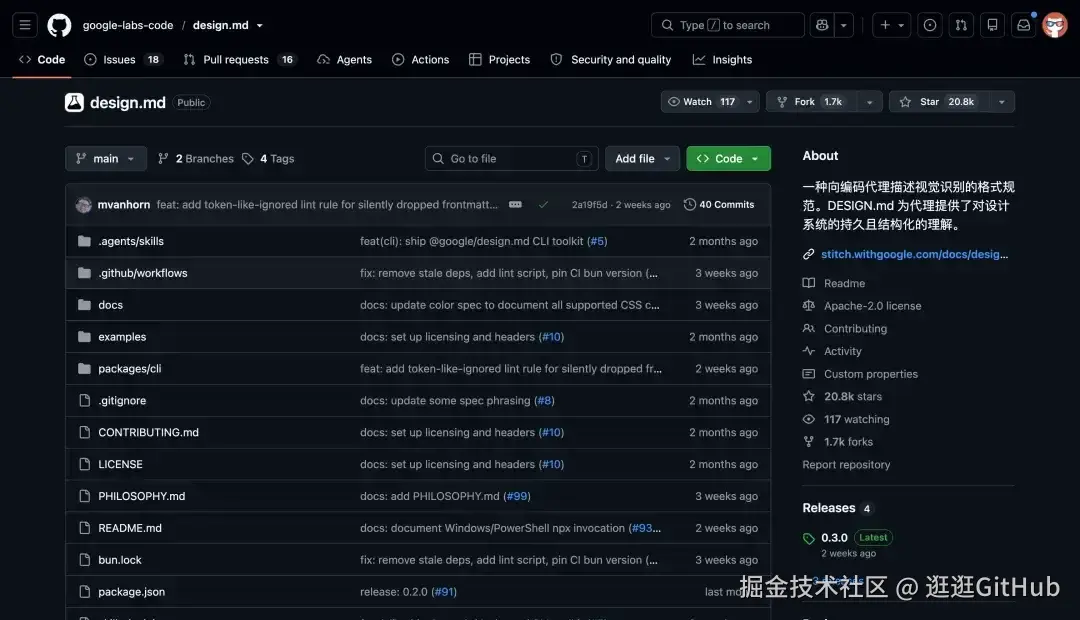Expand the Copilot options caret
Viewport: 1080px width, 620px height.
coord(844,25)
